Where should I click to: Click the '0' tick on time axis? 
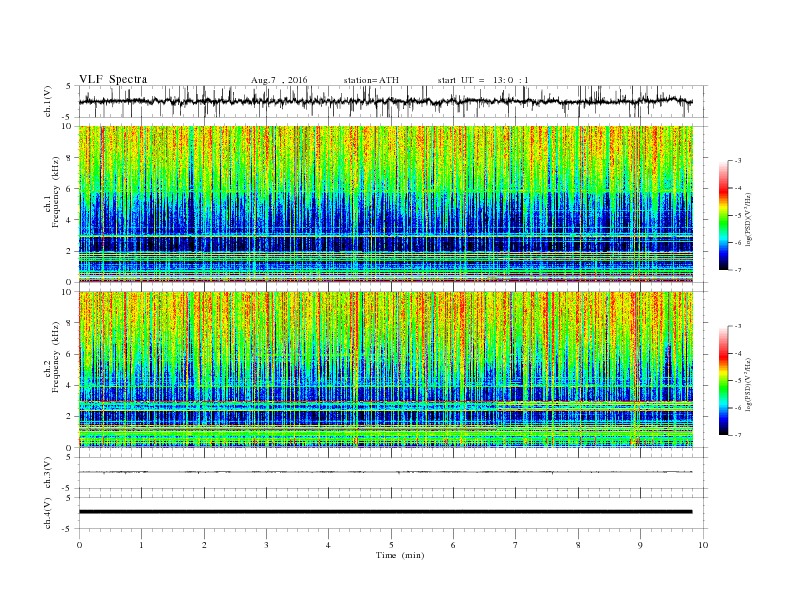(79, 545)
